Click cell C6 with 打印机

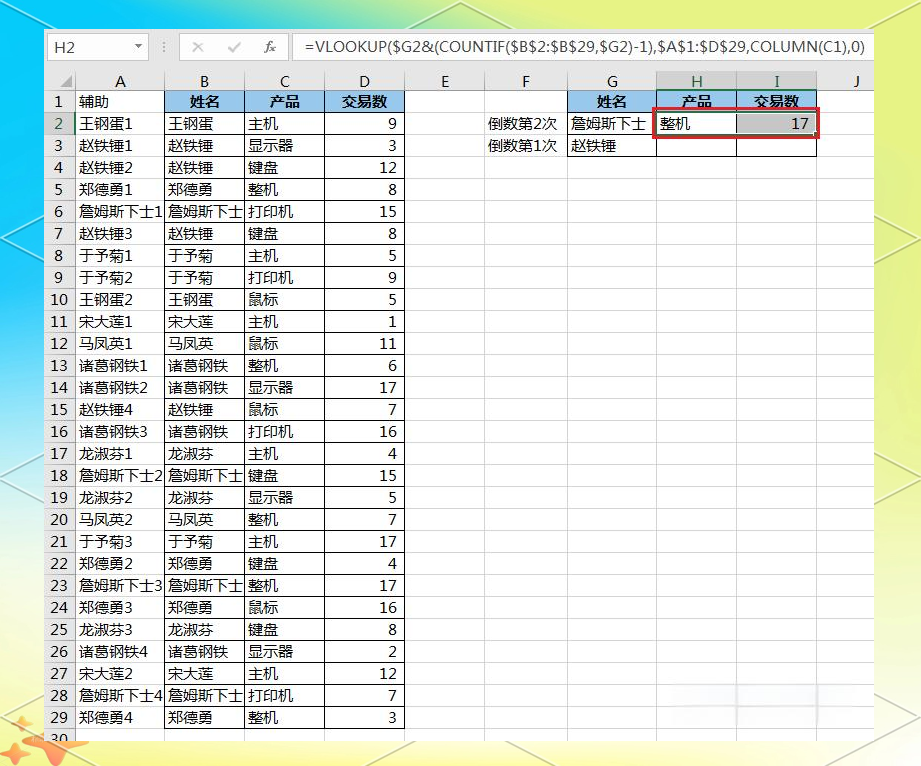coord(284,211)
